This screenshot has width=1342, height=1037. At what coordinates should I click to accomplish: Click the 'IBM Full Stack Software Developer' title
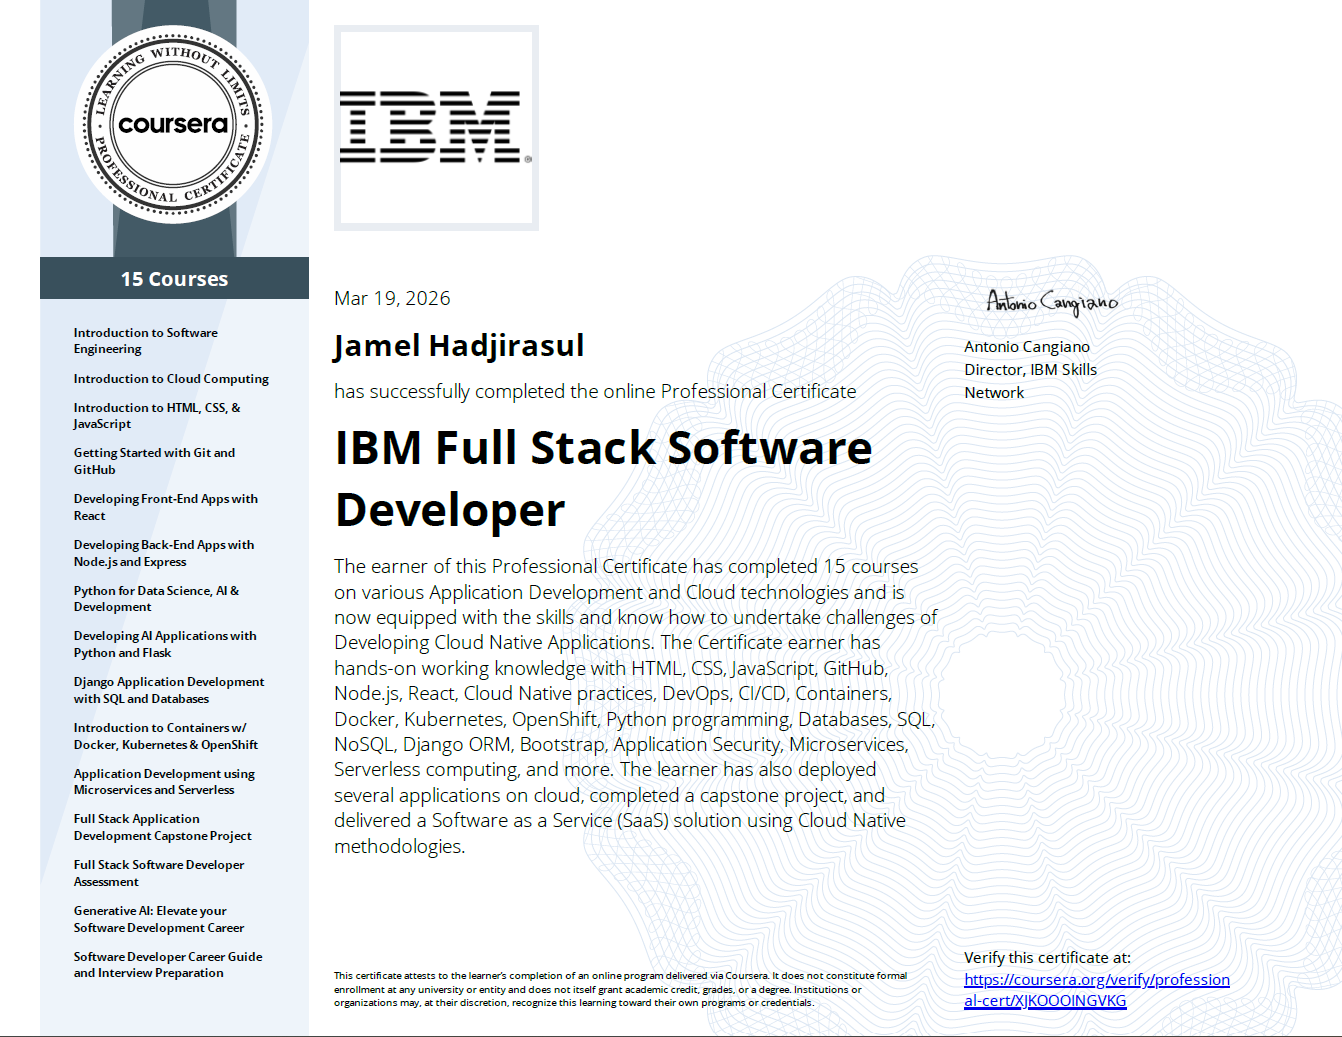(603, 479)
